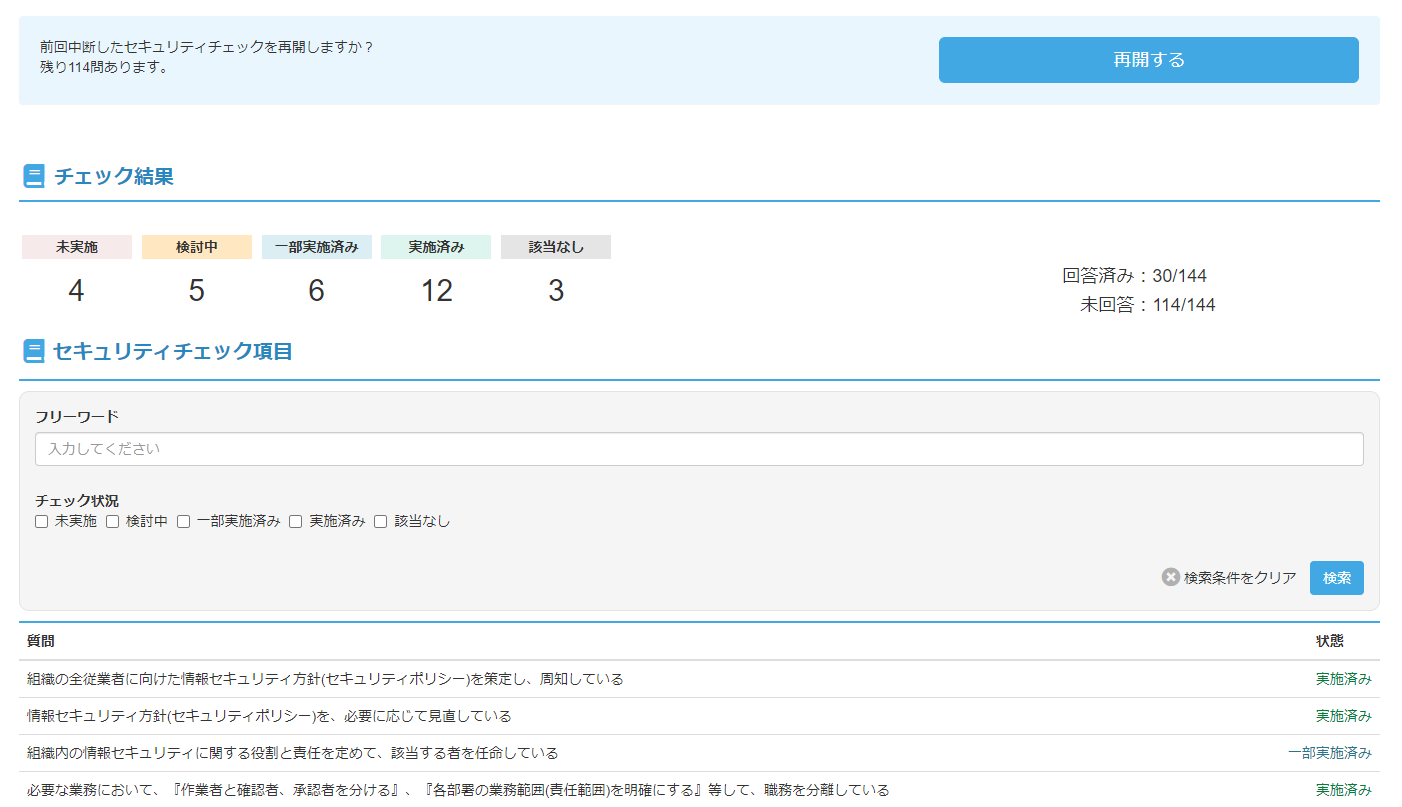Click the pink 未実施 status badge
Screen dimensions: 1402x807
(77, 247)
